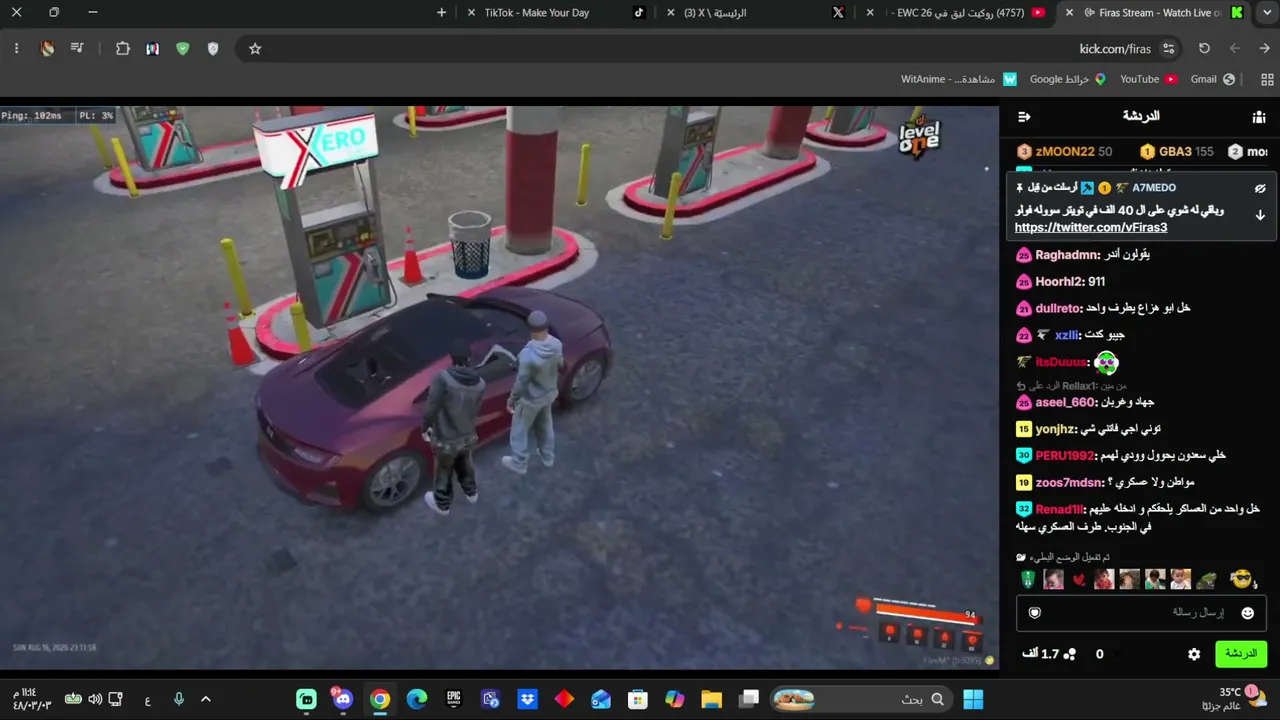The width and height of the screenshot is (1280, 720).
Task: Send message with green الدردشة button
Action: (1241, 654)
